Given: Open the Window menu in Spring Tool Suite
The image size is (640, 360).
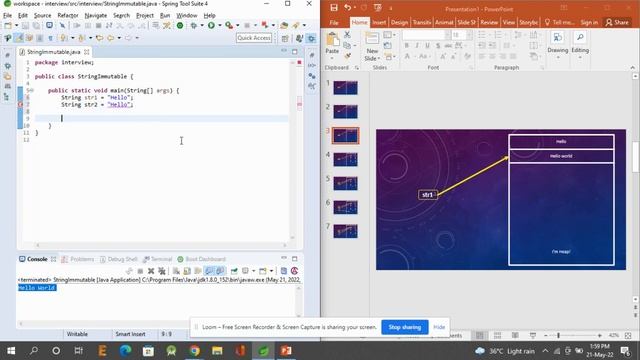Looking at the screenshot, I should 187,16.
